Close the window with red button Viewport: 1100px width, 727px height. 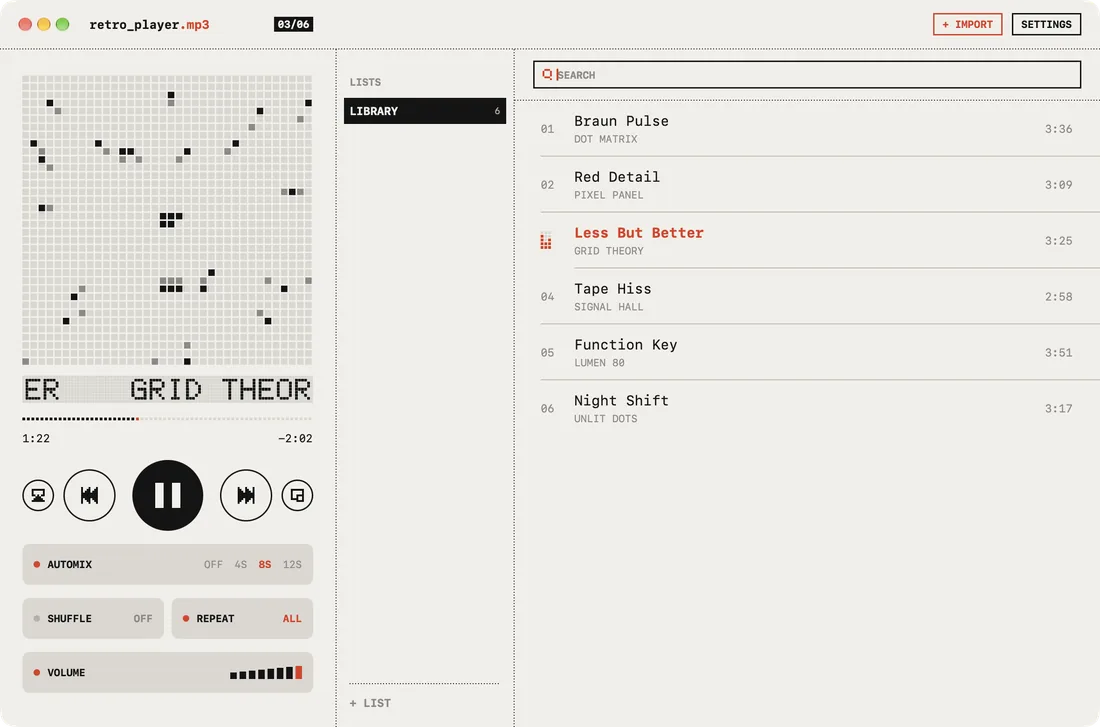[25, 24]
